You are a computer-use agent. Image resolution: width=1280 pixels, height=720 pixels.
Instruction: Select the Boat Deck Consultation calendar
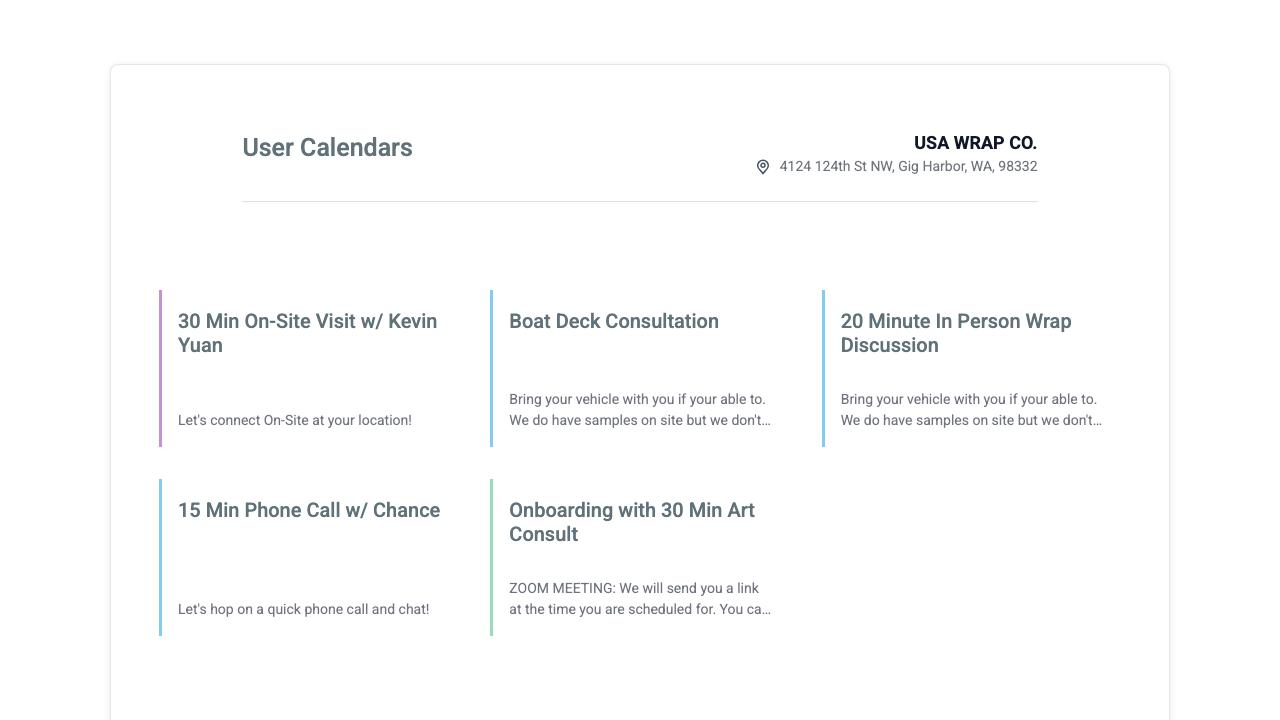click(x=614, y=321)
